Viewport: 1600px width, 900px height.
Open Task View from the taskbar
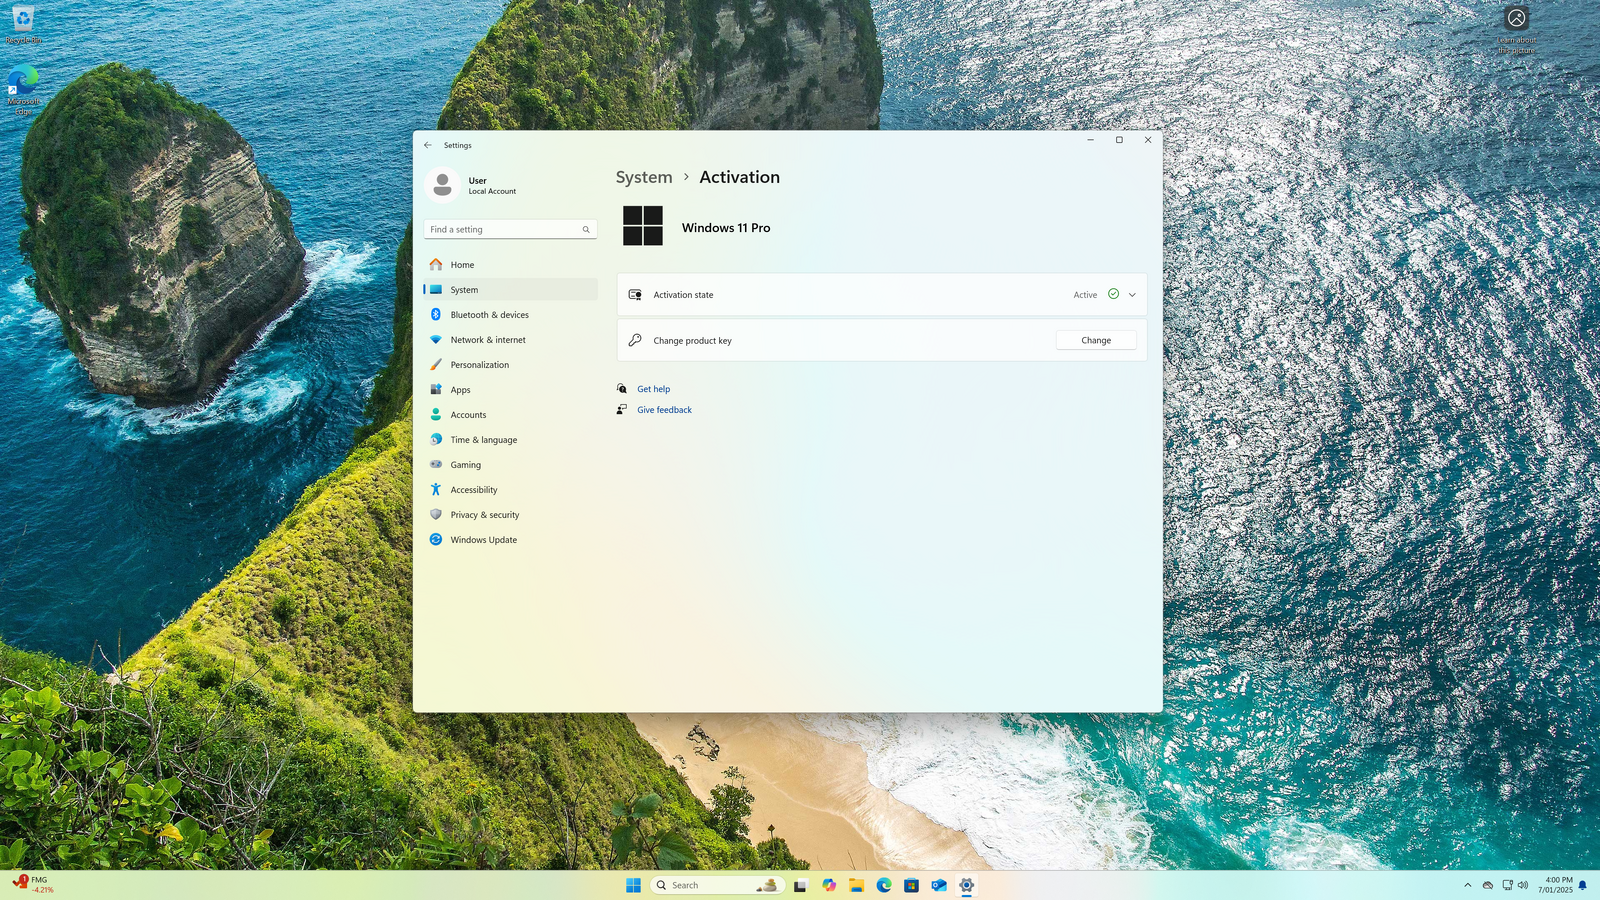click(800, 886)
